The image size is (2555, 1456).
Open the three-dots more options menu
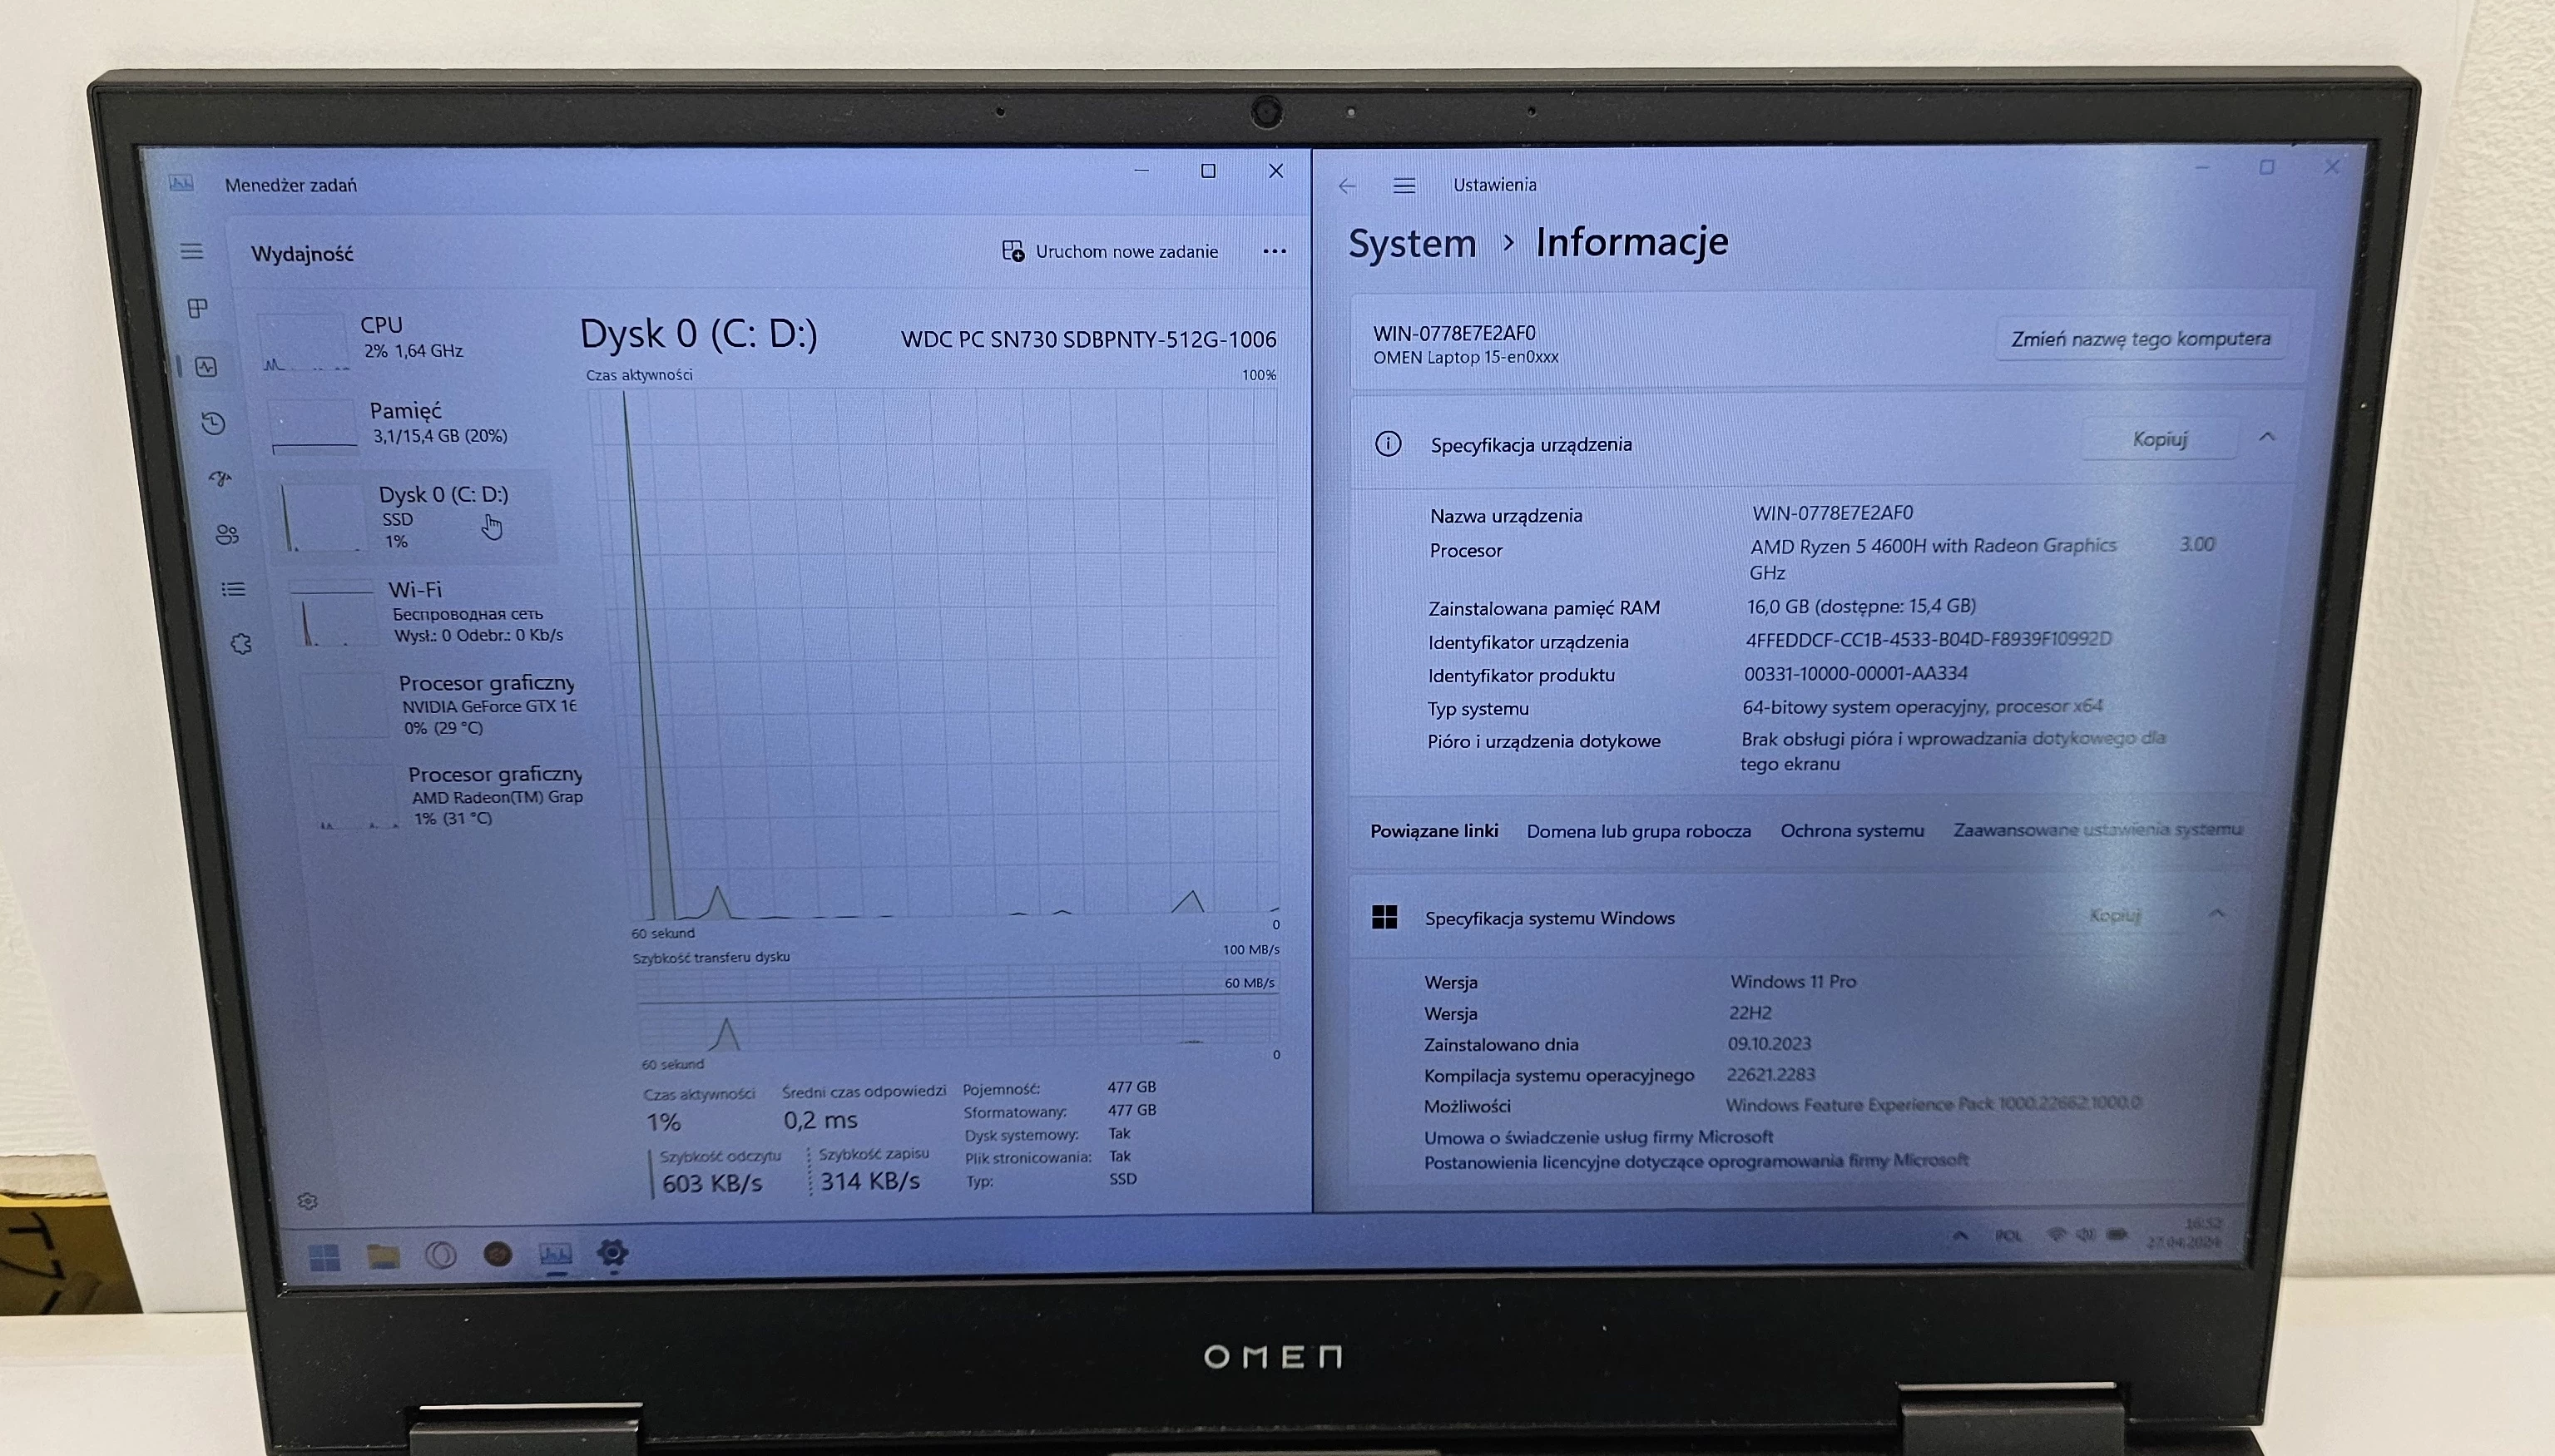tap(1274, 251)
